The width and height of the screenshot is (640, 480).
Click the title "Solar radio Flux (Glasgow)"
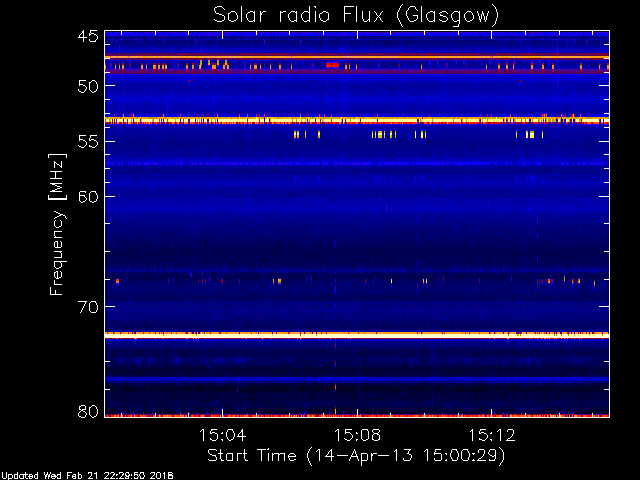(356, 15)
